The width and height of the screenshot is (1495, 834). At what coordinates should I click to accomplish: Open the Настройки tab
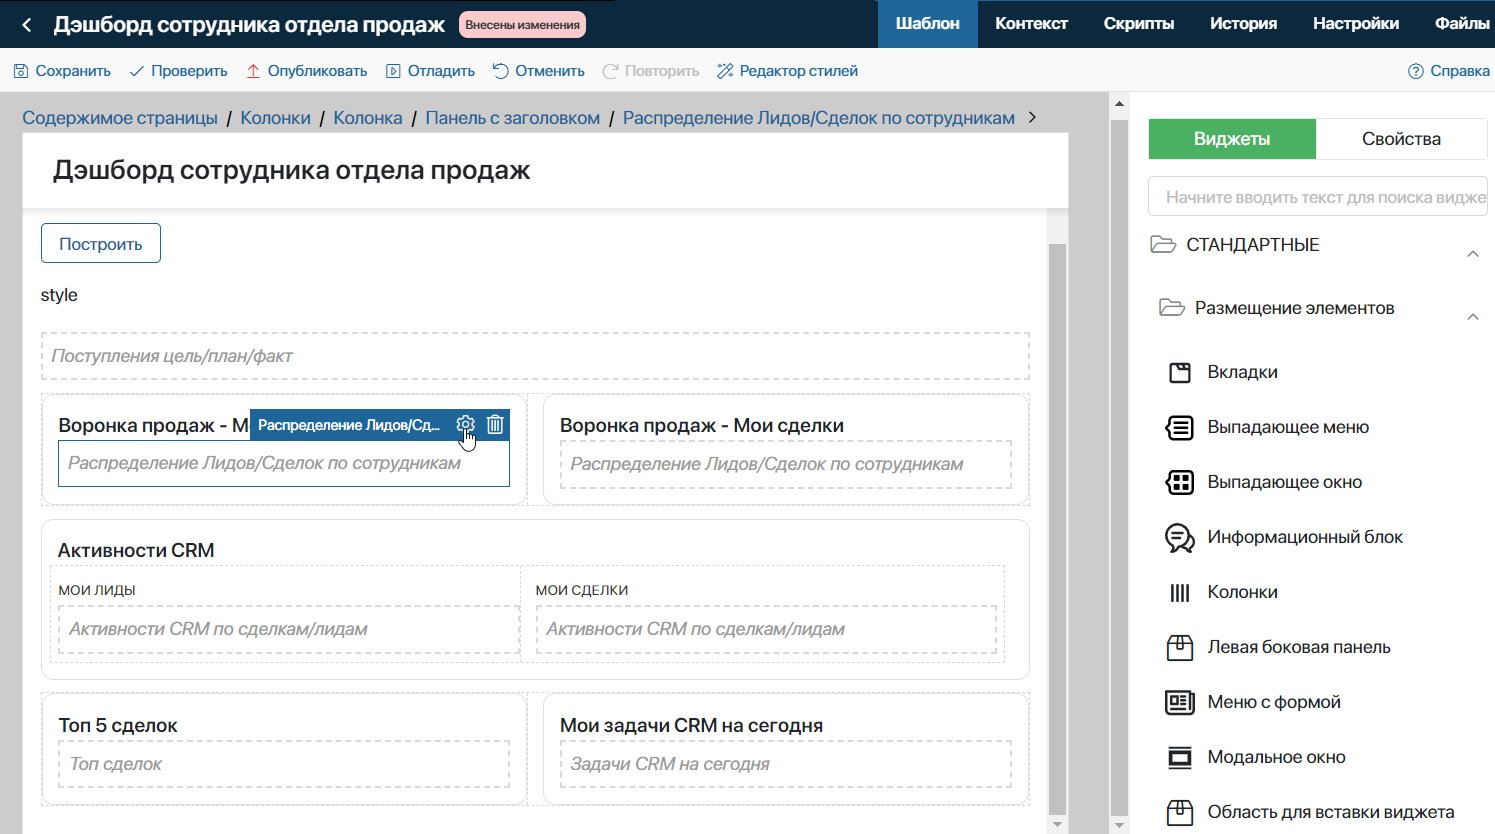coord(1356,24)
